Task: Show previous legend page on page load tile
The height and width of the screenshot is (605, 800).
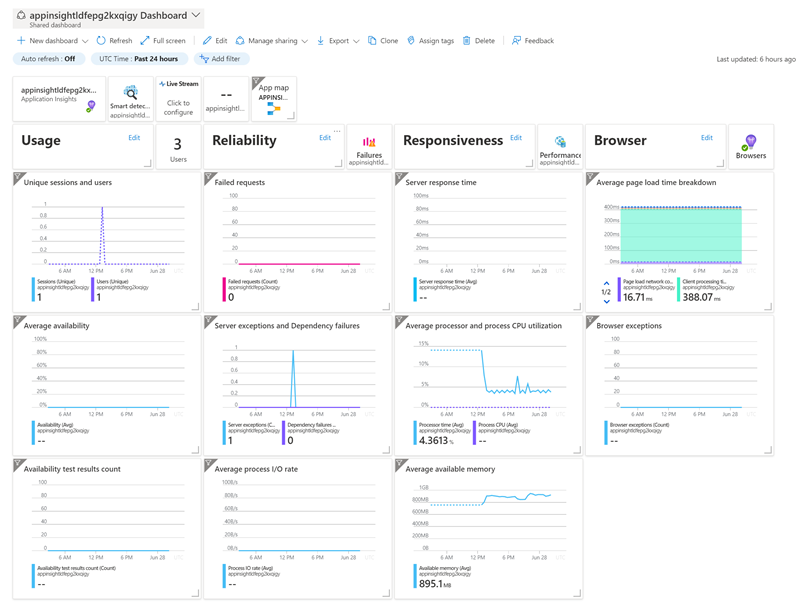Action: tap(606, 283)
